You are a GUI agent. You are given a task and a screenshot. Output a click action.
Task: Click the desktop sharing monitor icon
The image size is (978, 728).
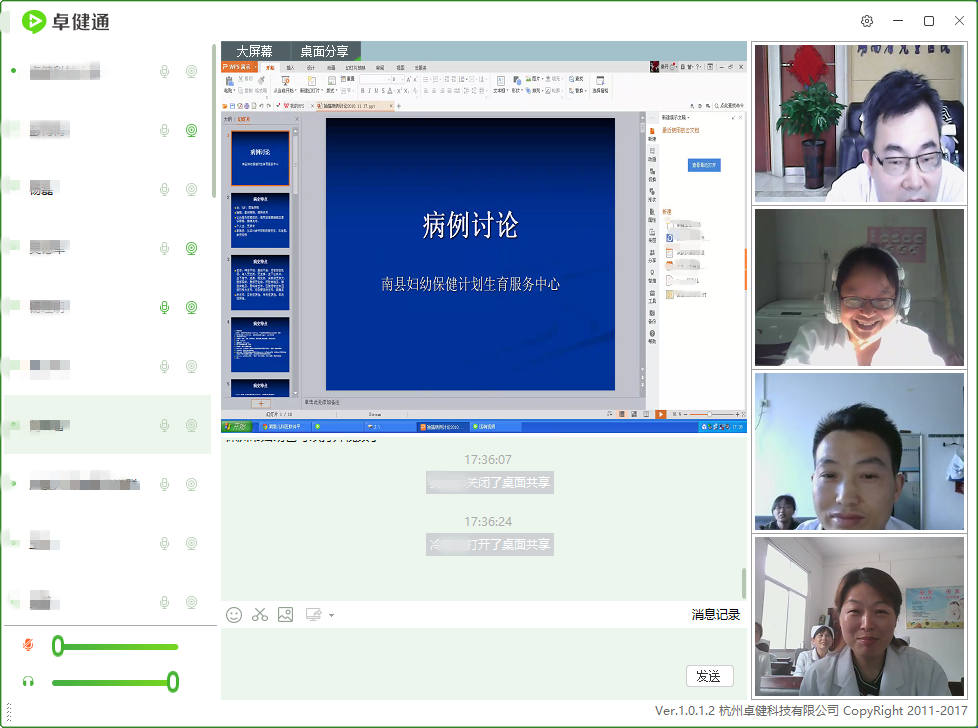point(313,615)
